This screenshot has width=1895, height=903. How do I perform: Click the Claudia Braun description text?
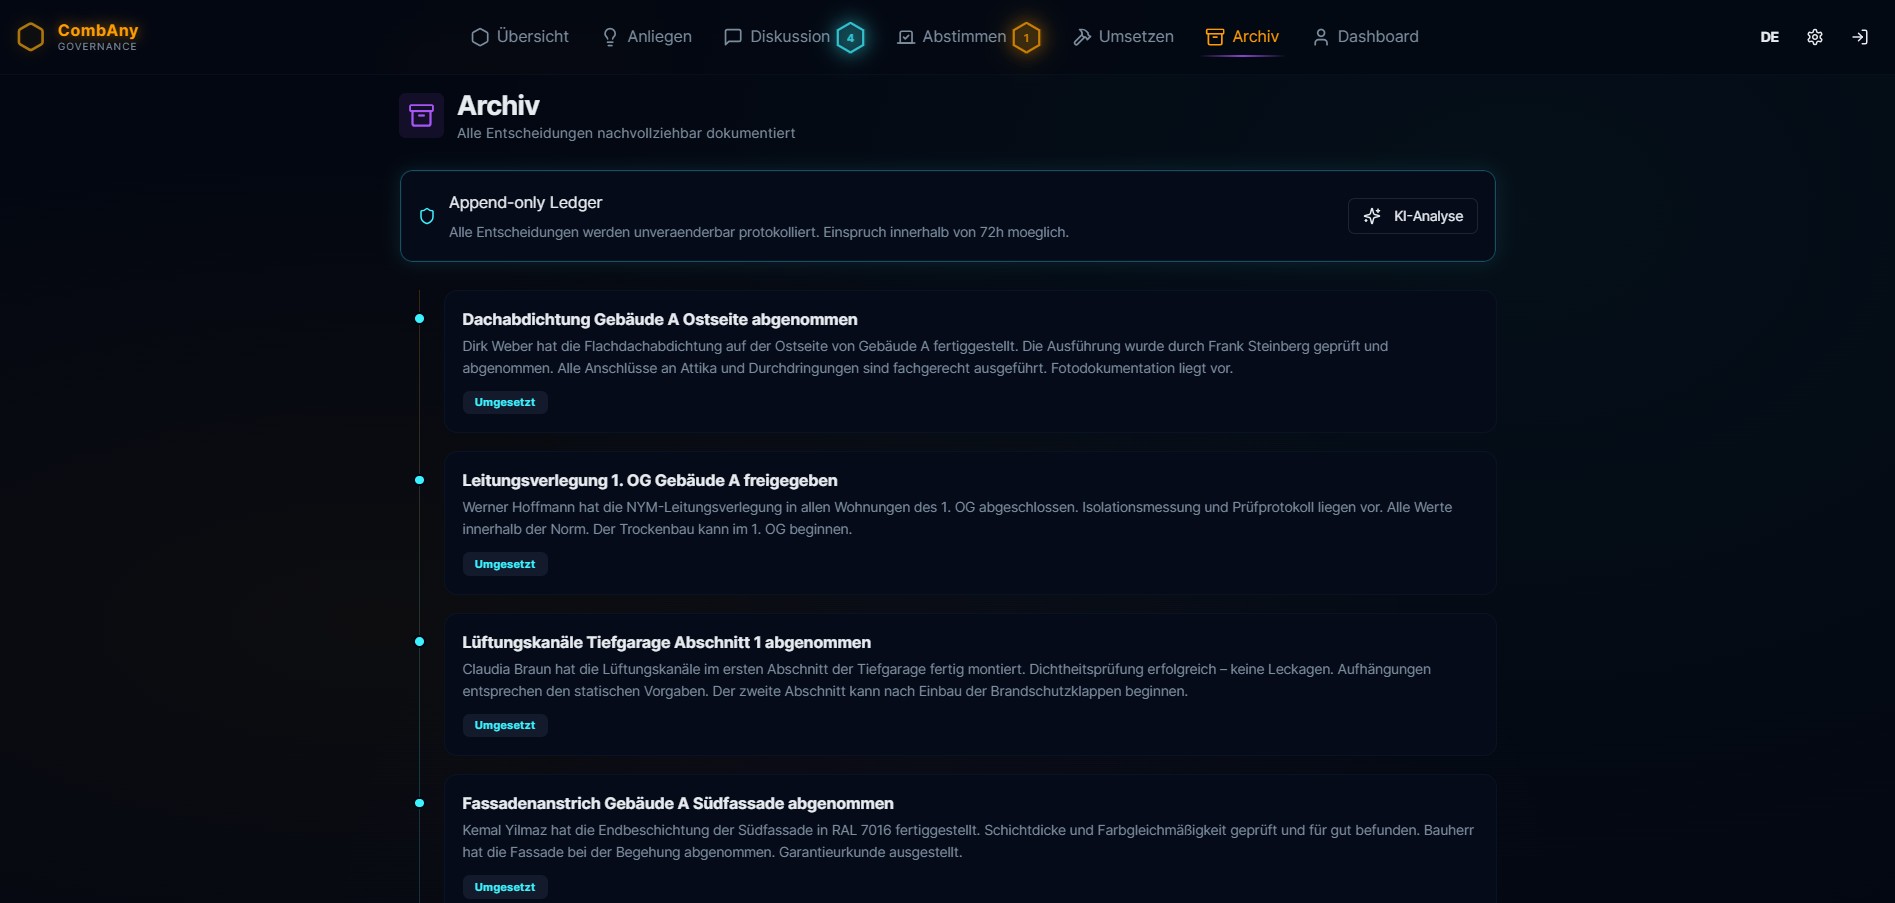coord(946,680)
